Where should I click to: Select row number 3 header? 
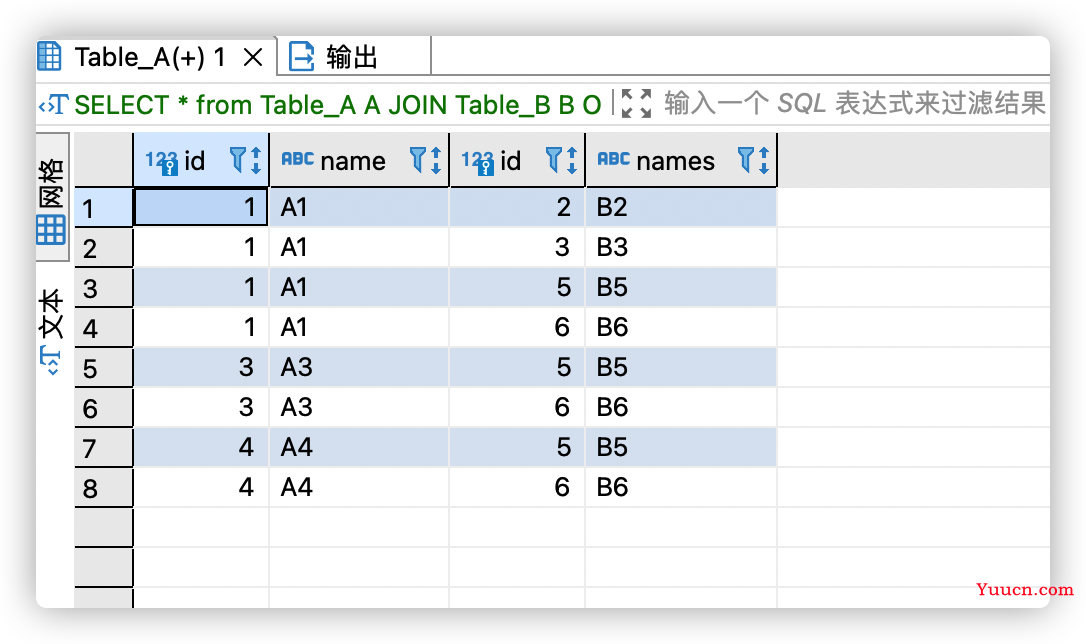[x=103, y=288]
